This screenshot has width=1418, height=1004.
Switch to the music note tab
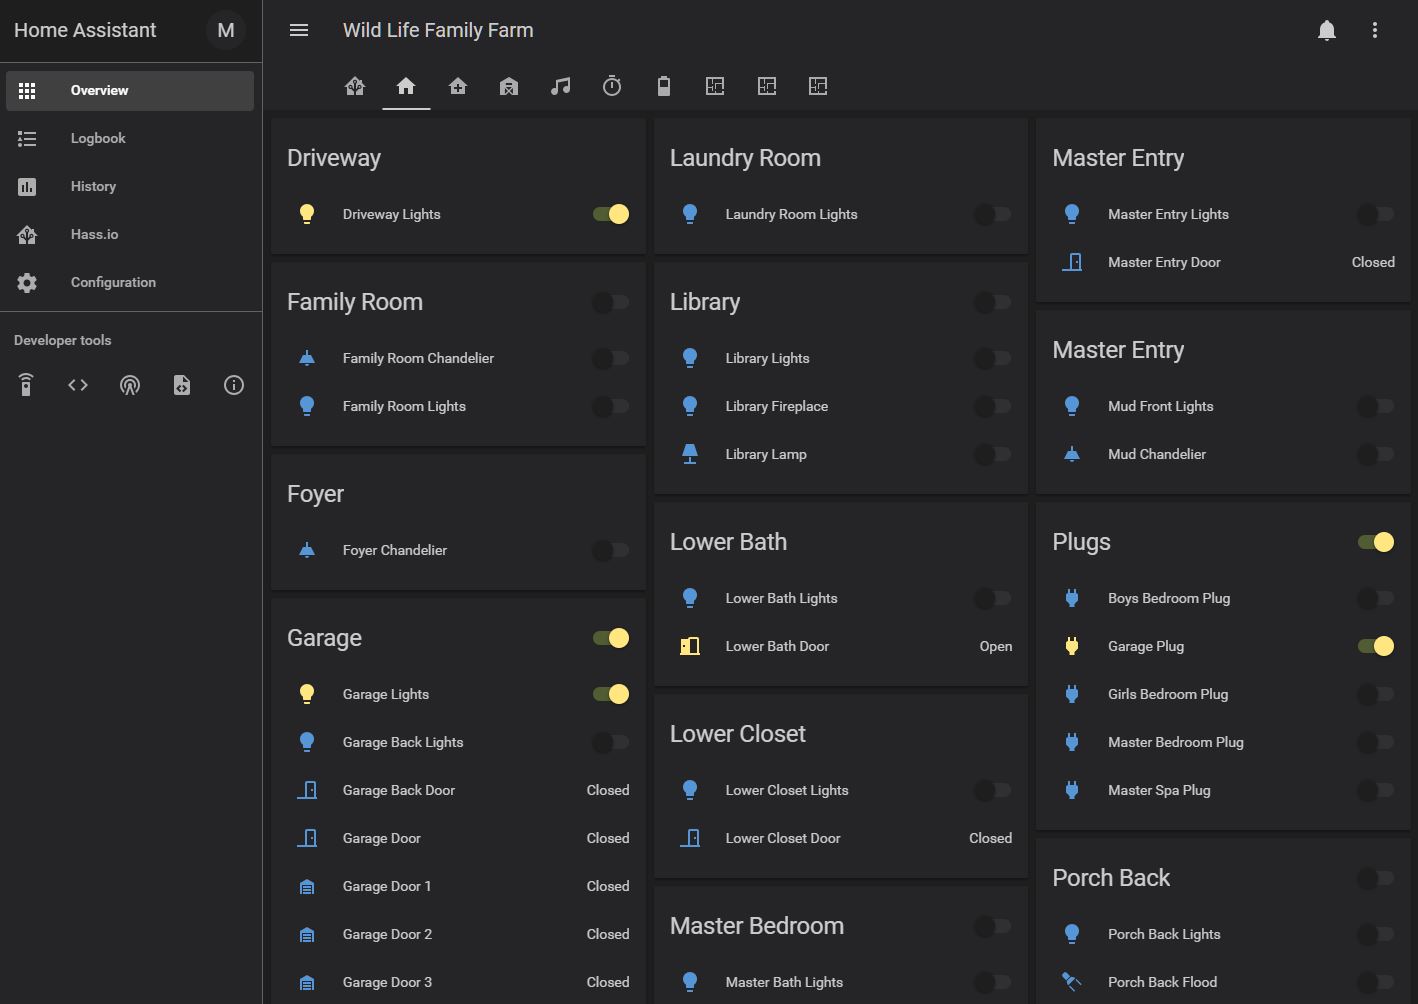pos(560,86)
